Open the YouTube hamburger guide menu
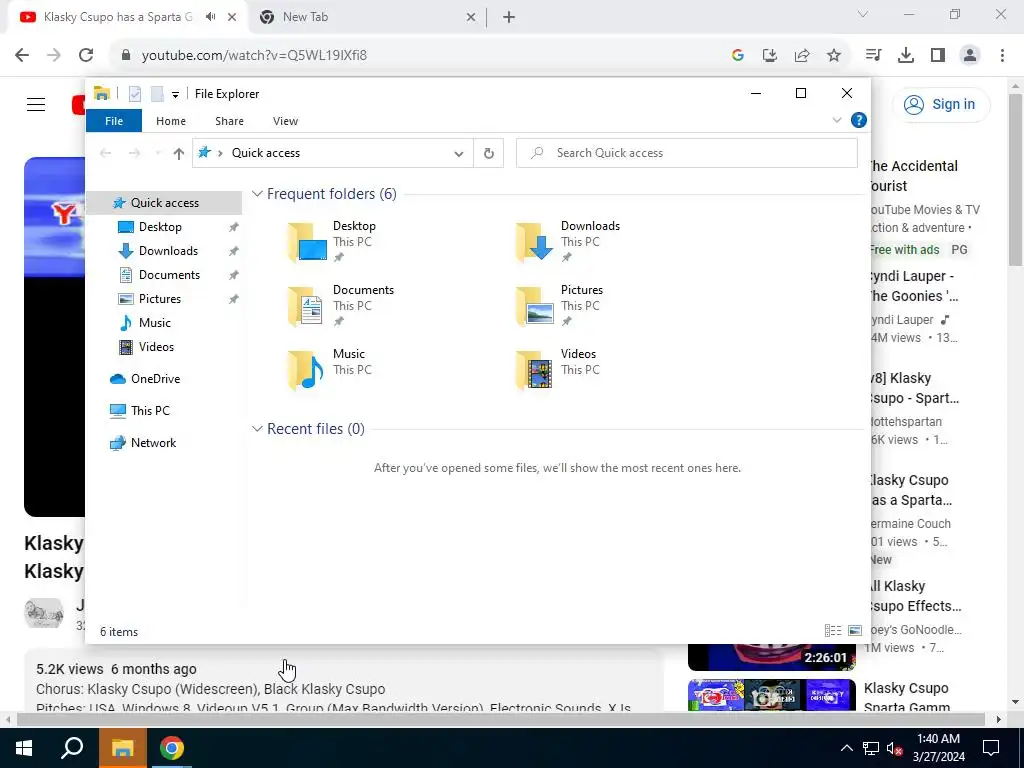Screen dimensions: 1024x768 [x=36, y=104]
